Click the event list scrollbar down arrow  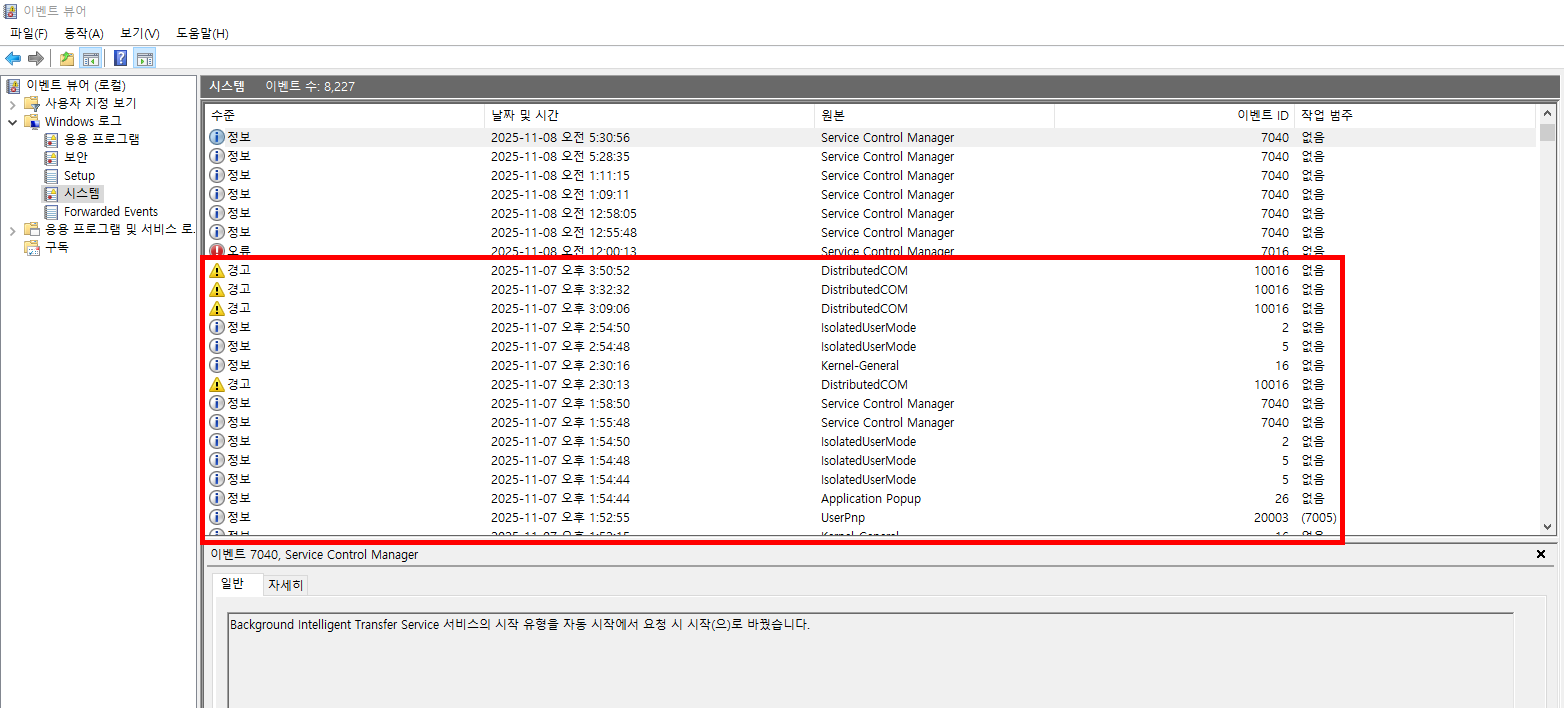1547,526
